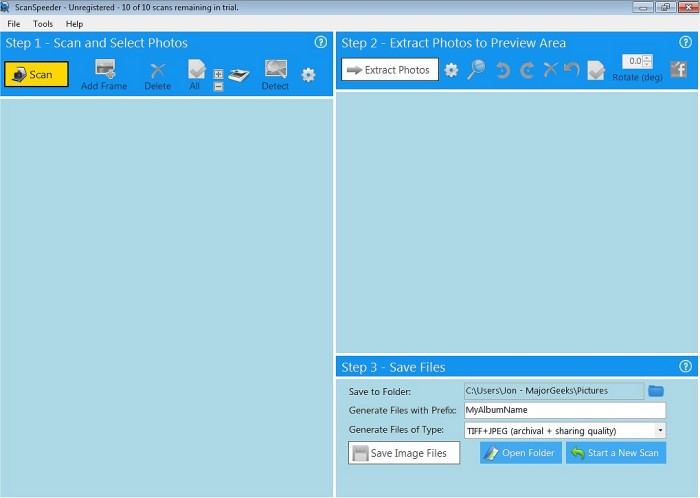Click the Save Image Files button
Image resolution: width=700 pixels, height=498 pixels.
pyautogui.click(x=404, y=453)
